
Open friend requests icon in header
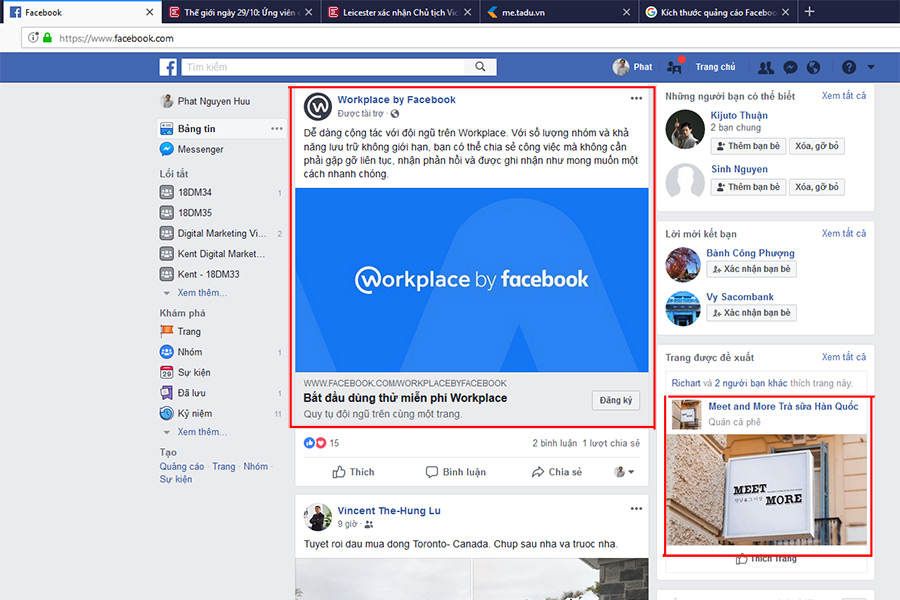point(766,68)
